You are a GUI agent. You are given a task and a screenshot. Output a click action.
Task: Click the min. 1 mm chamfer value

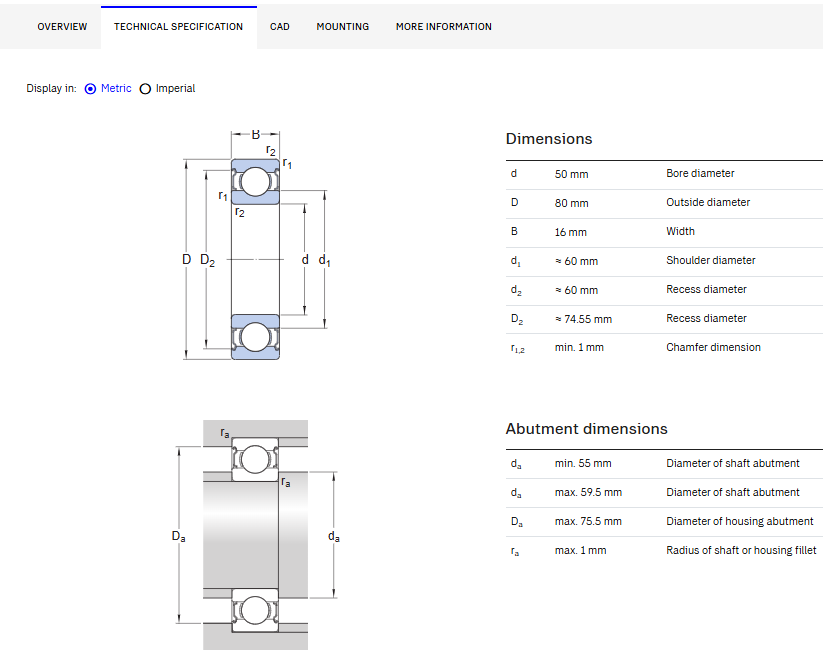[x=579, y=347]
